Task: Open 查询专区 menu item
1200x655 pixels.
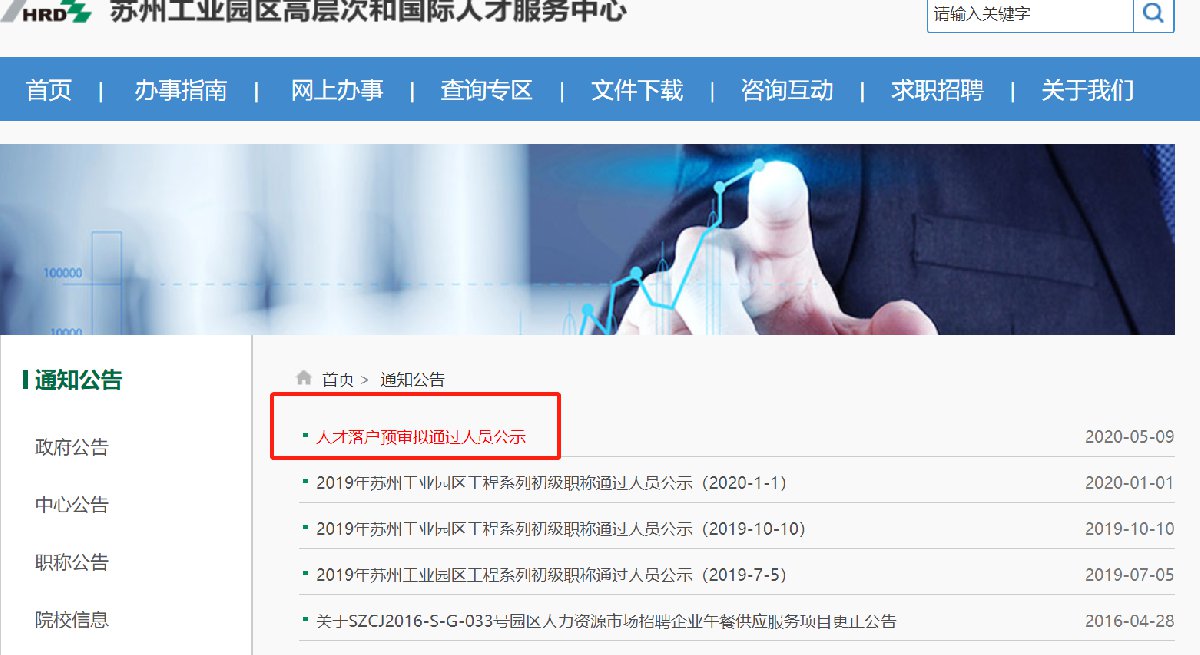Action: pyautogui.click(x=487, y=91)
